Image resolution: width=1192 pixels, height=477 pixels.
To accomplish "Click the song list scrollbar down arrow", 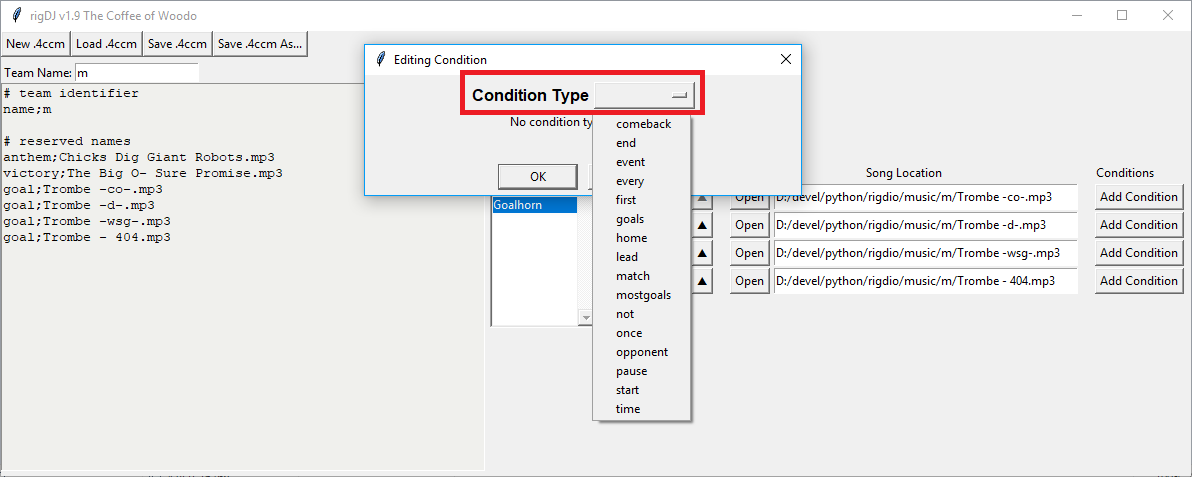I will click(585, 317).
